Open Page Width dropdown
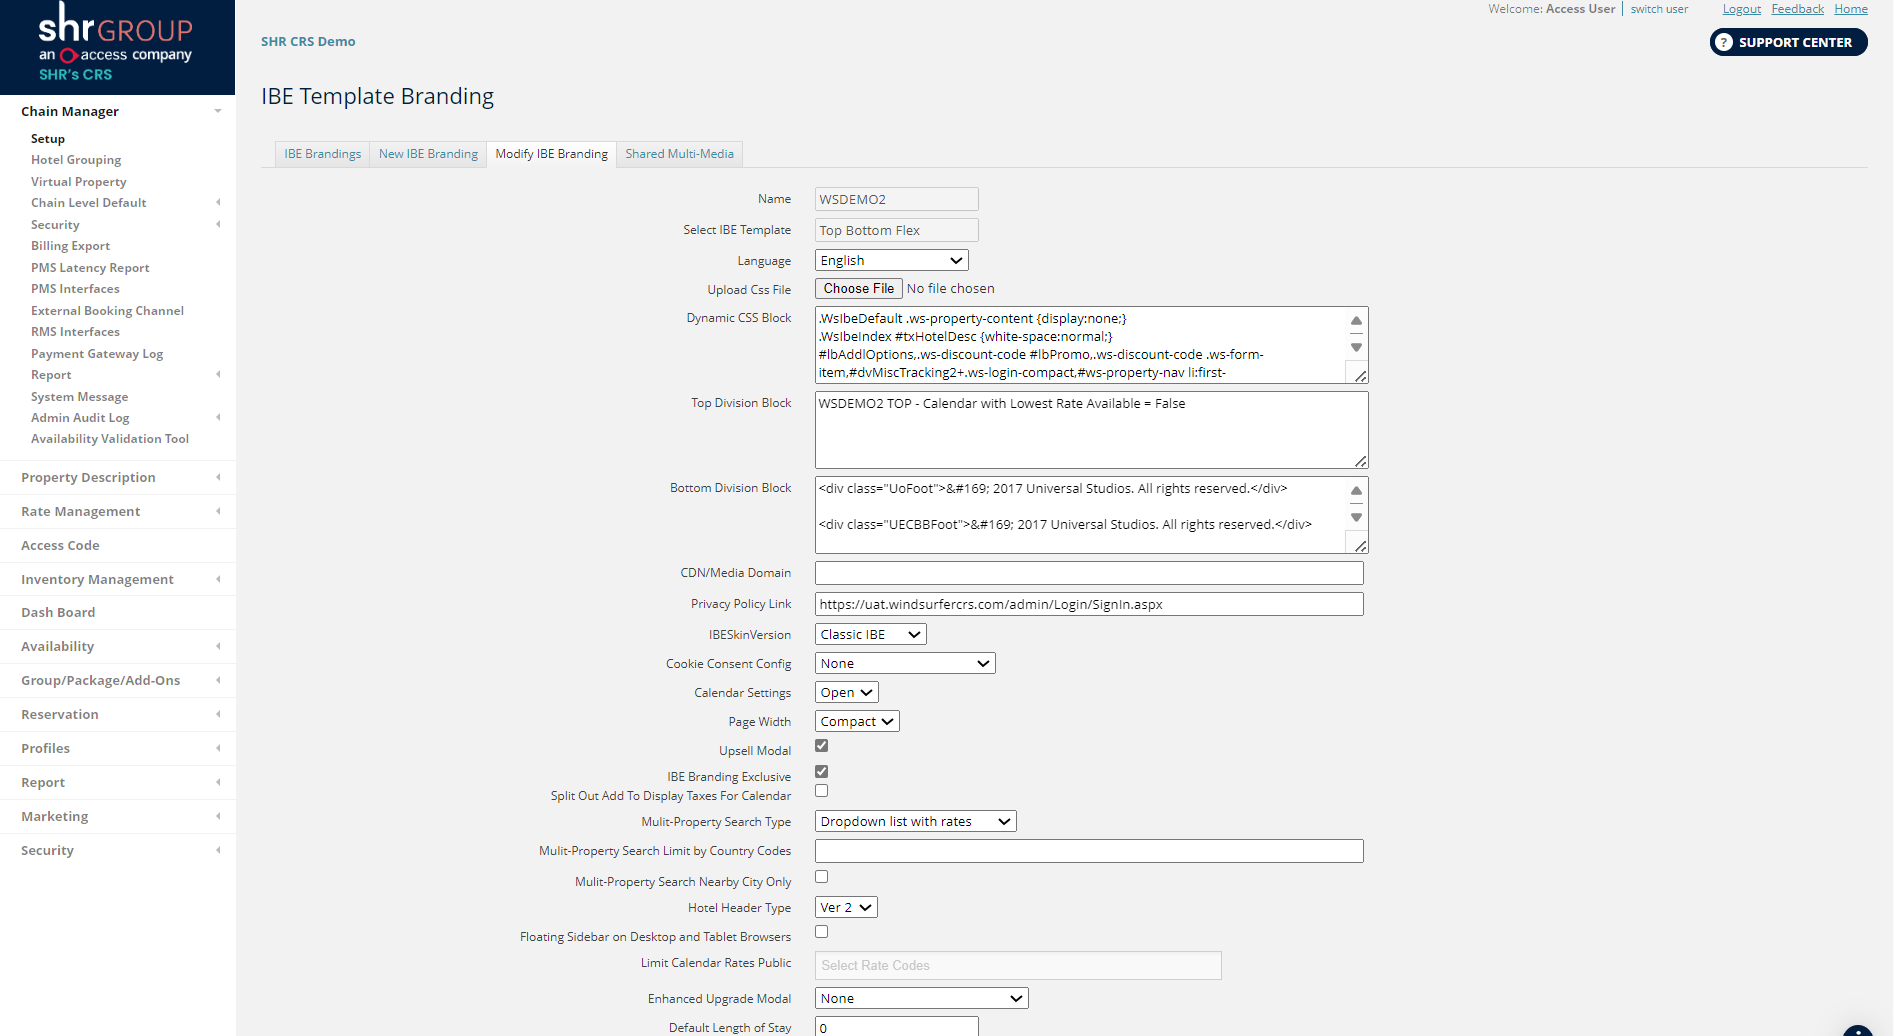Screen dimensions: 1894x1036 tap(857, 721)
